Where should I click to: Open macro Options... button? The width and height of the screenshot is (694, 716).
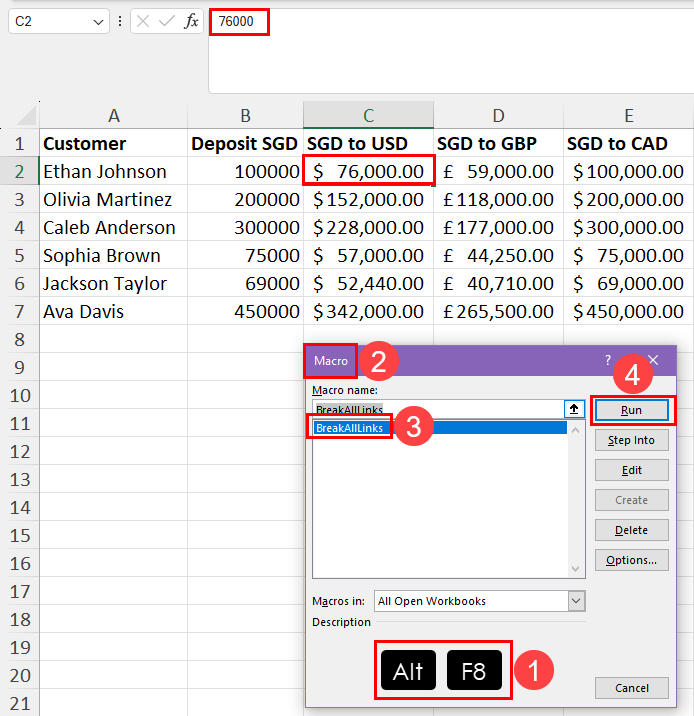point(631,560)
